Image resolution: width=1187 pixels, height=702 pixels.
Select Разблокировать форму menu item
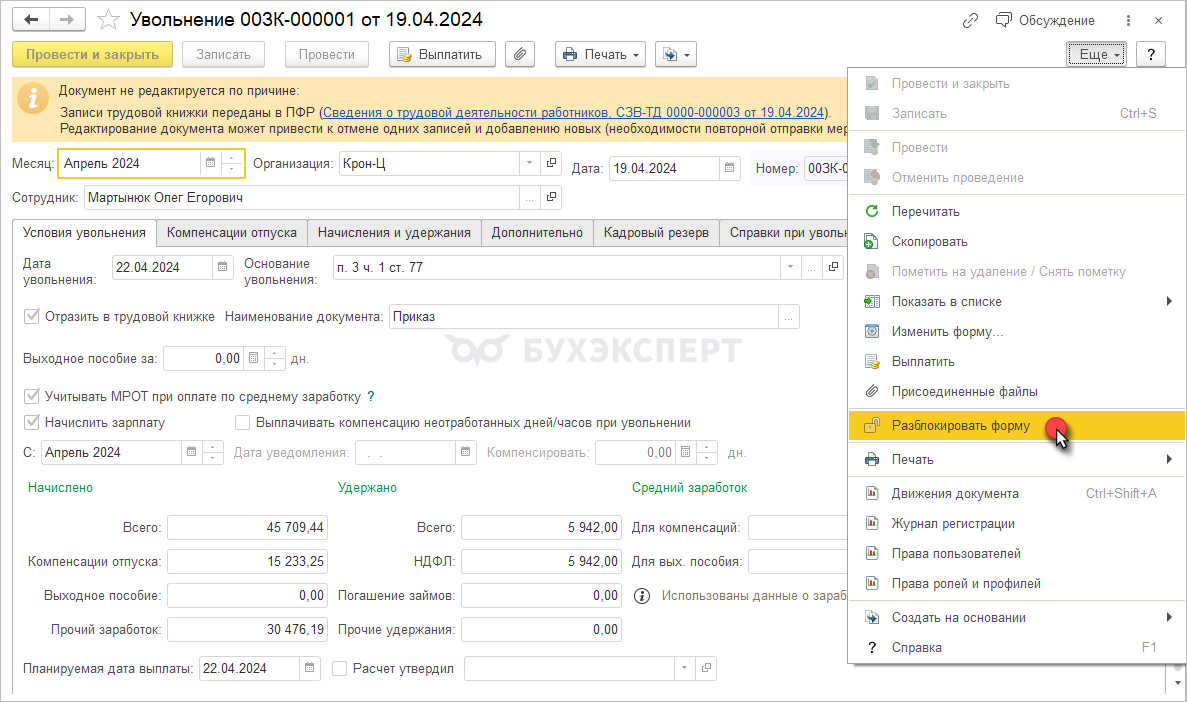960,425
